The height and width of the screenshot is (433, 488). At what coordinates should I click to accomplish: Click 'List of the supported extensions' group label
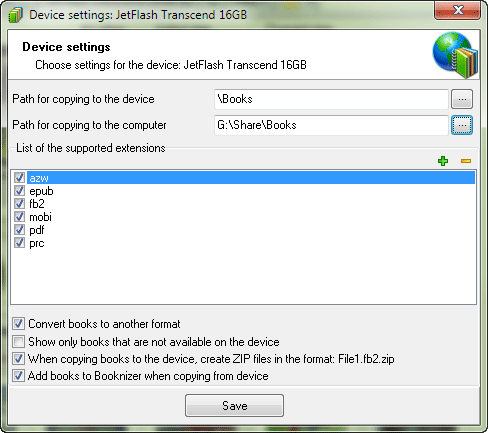tap(91, 148)
